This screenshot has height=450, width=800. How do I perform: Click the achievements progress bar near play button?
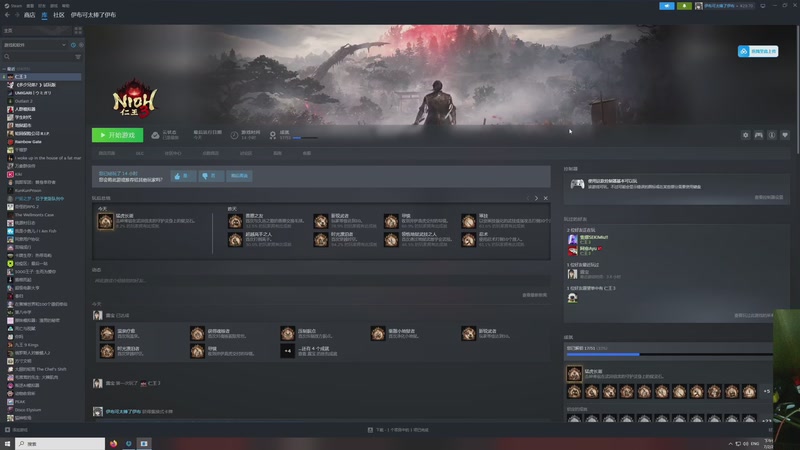click(x=305, y=138)
